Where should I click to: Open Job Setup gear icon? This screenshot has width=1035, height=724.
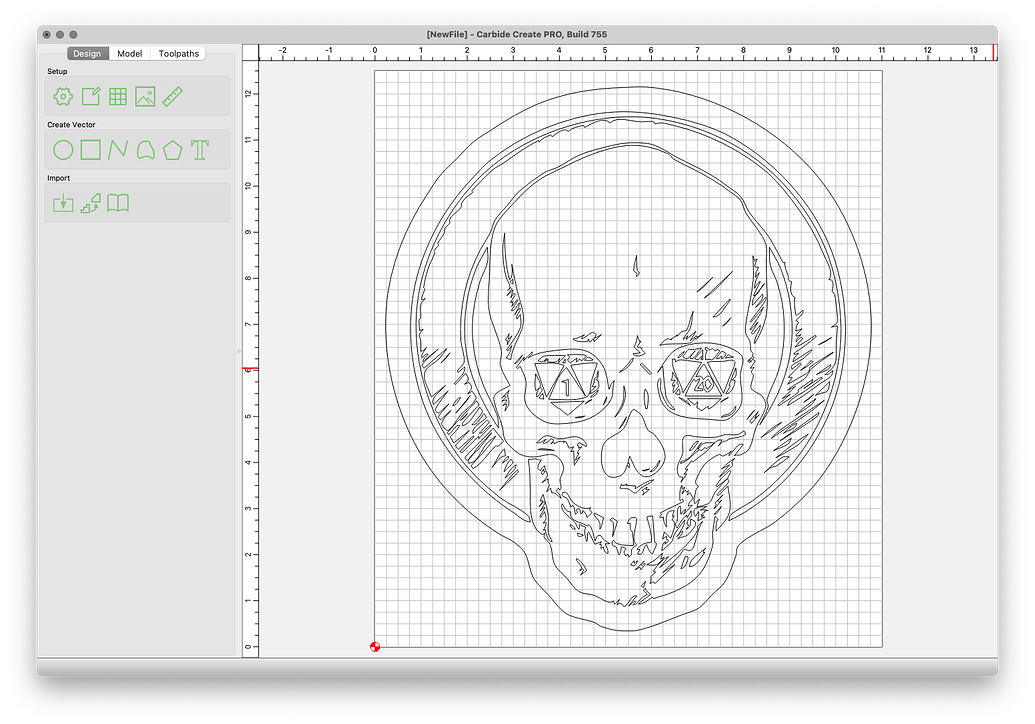tap(63, 97)
